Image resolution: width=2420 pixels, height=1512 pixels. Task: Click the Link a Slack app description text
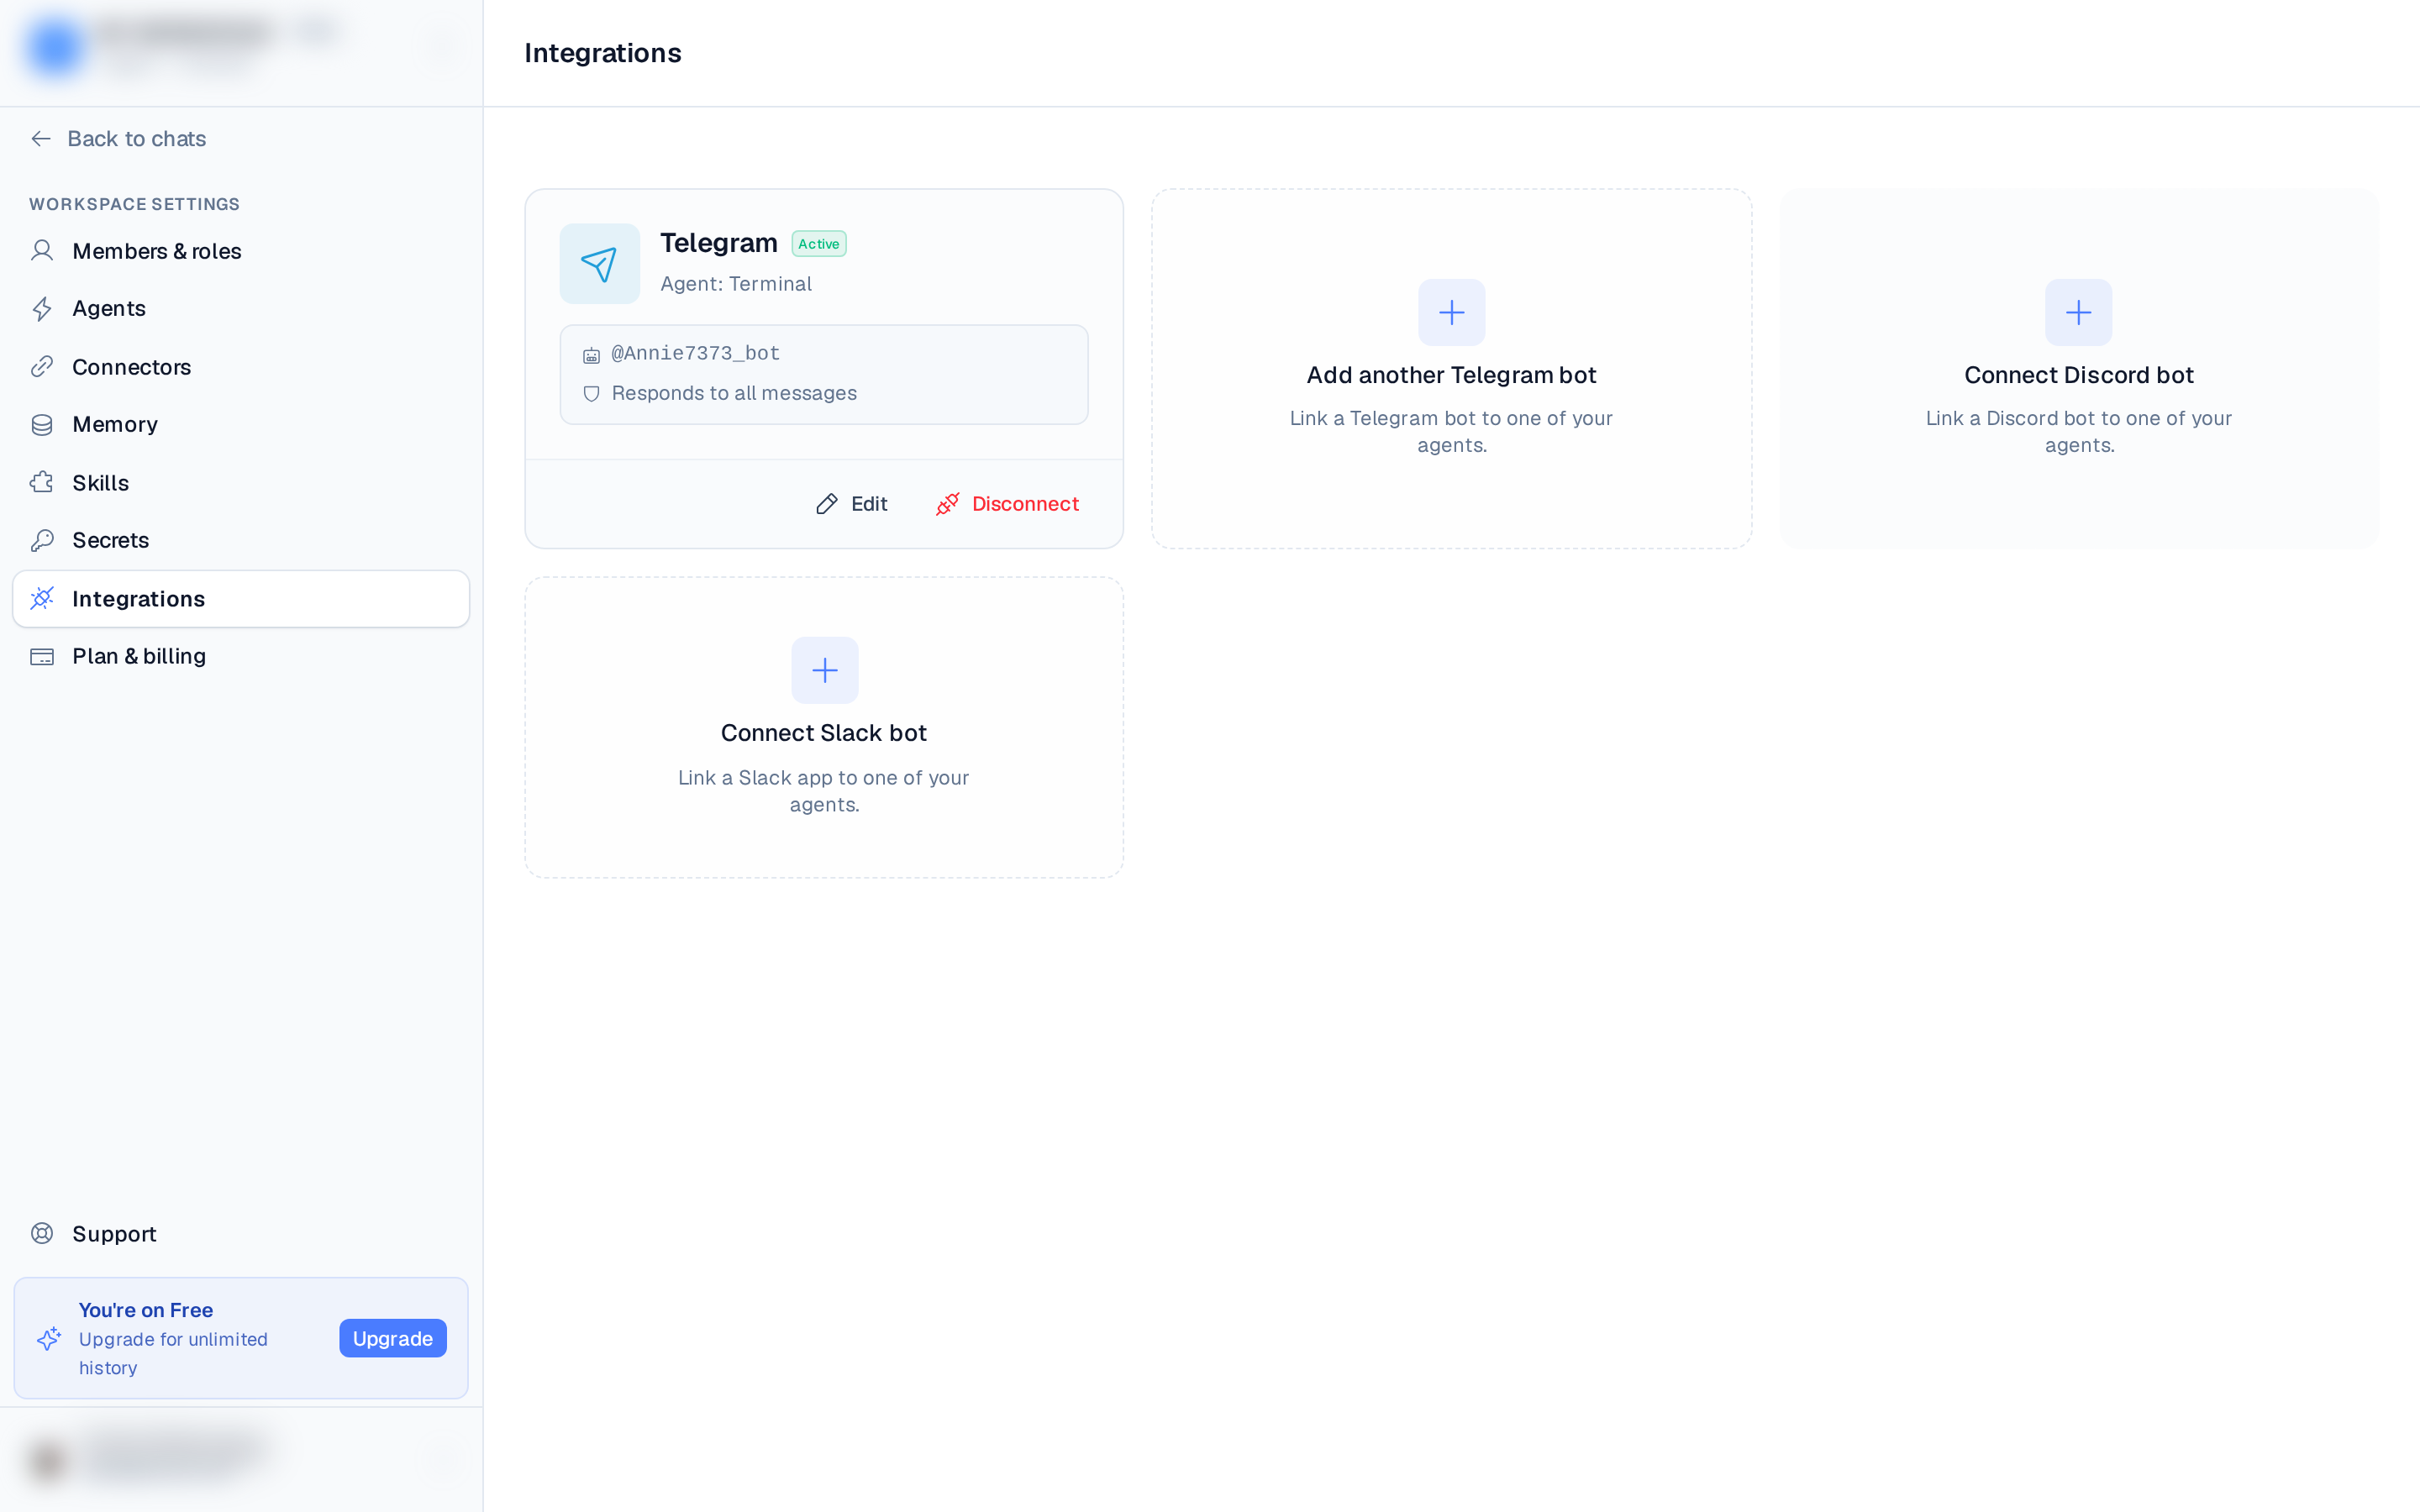click(824, 791)
